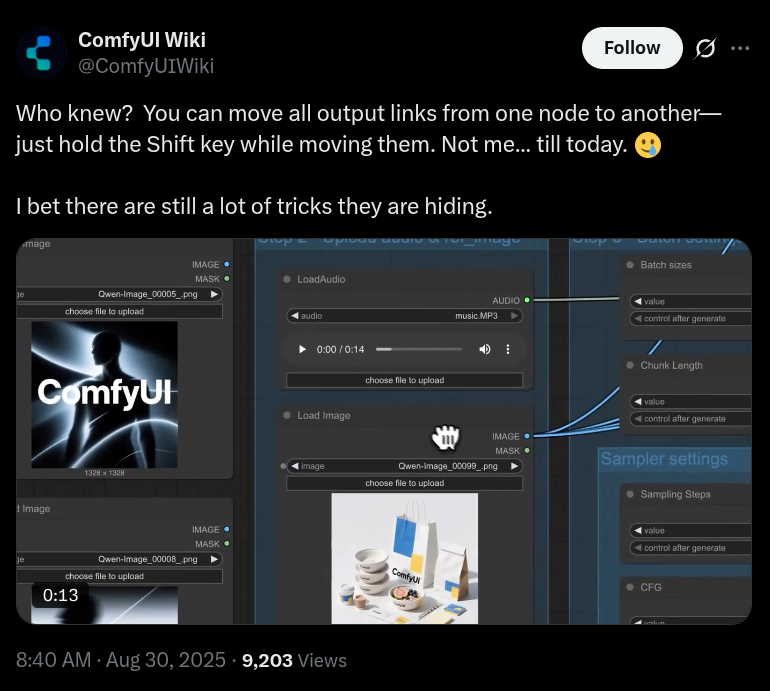Open the three-dot more options menu
The height and width of the screenshot is (691, 770).
(x=740, y=48)
